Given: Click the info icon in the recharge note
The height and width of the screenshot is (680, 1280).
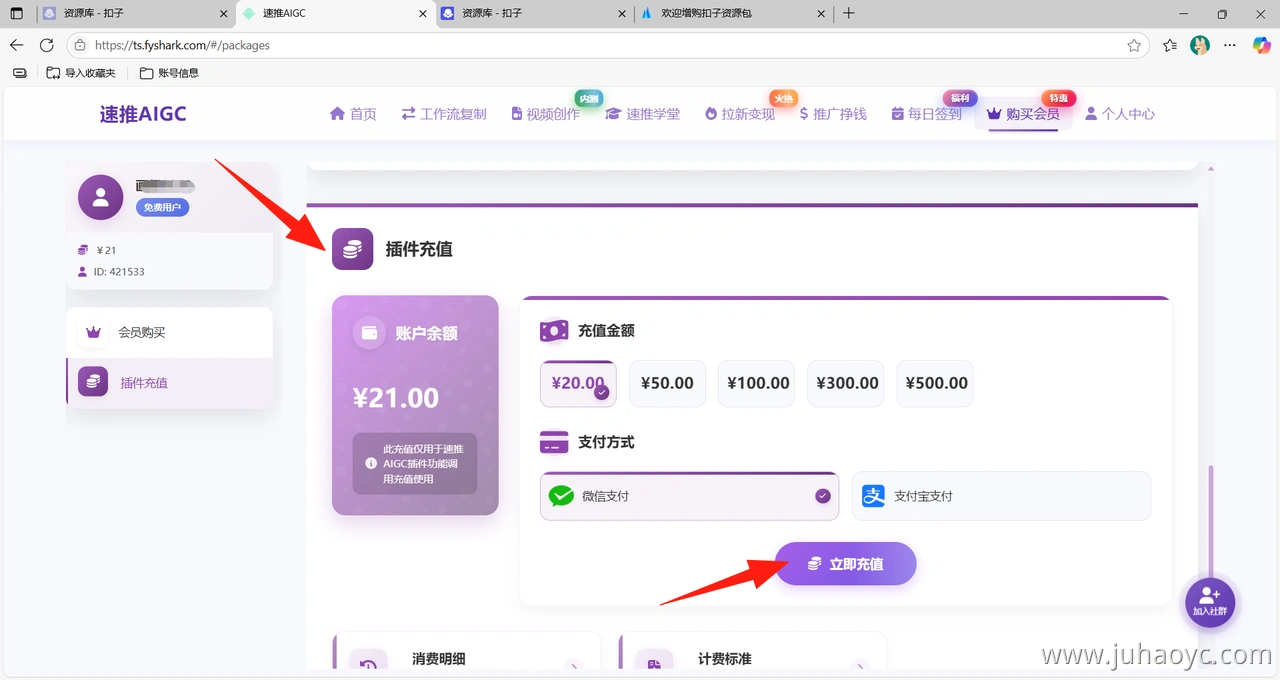Looking at the screenshot, I should pos(371,464).
